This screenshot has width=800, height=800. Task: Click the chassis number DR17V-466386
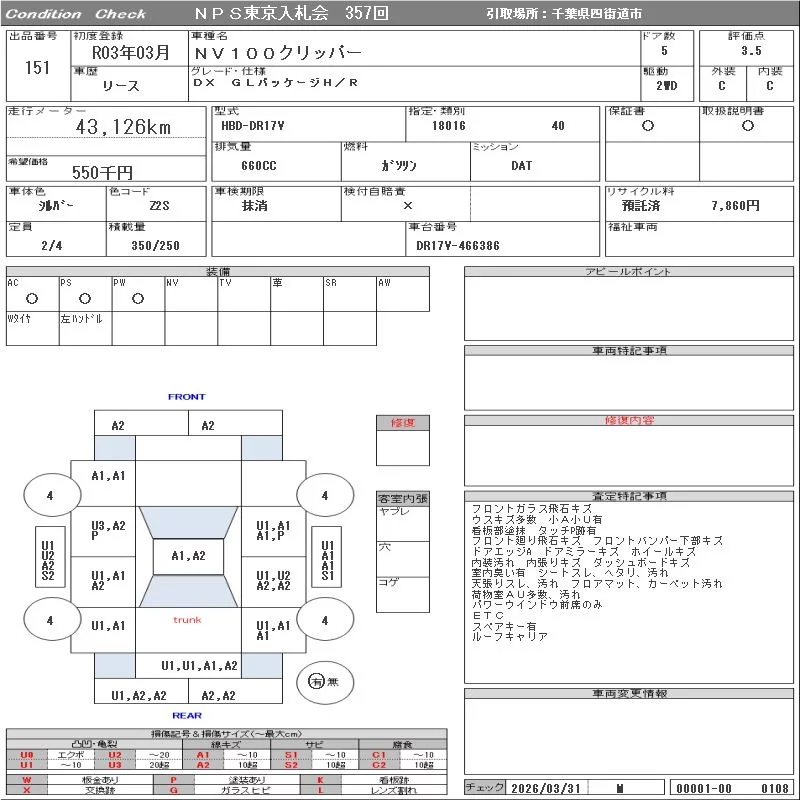coord(458,246)
